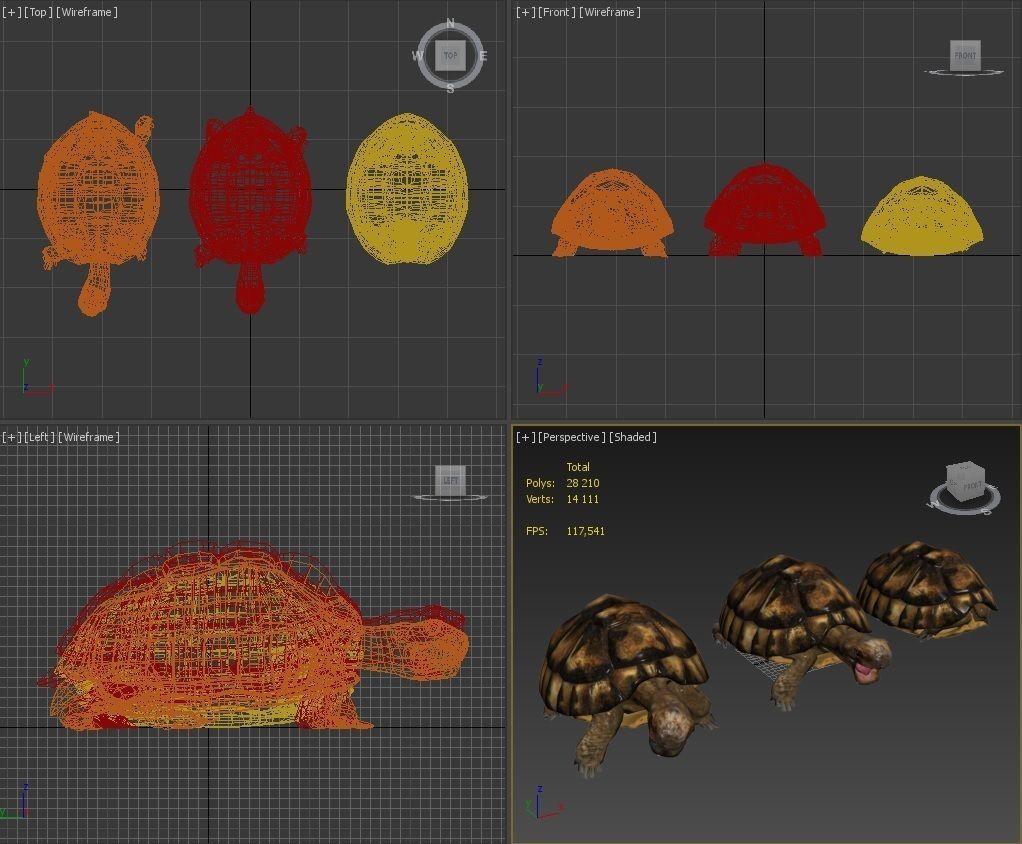Click the E compass point on Top ViewCube
The image size is (1022, 844).
tap(483, 56)
